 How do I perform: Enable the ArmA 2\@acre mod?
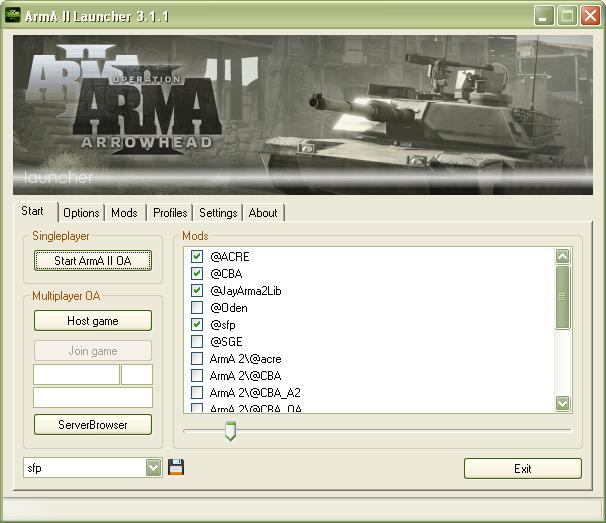[x=197, y=358]
